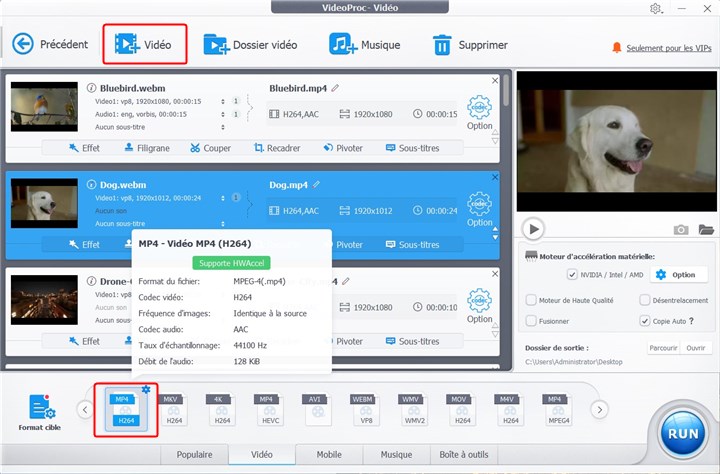Show more formats with right arrow
720x474 pixels.
[x=599, y=409]
